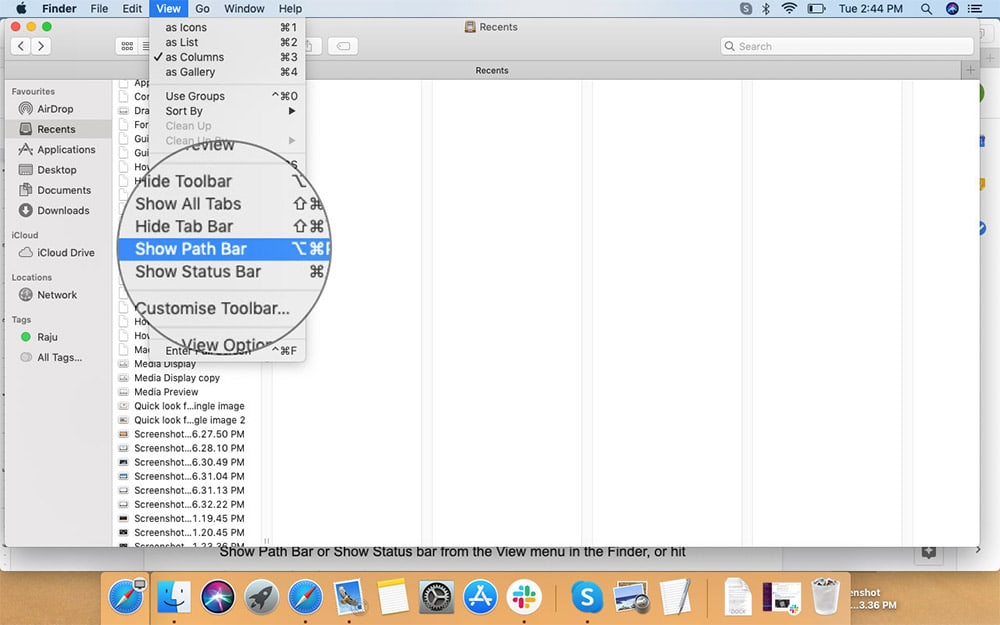This screenshot has width=1000, height=625.
Task: Toggle Wi-Fi from the menu bar
Action: coord(789,8)
